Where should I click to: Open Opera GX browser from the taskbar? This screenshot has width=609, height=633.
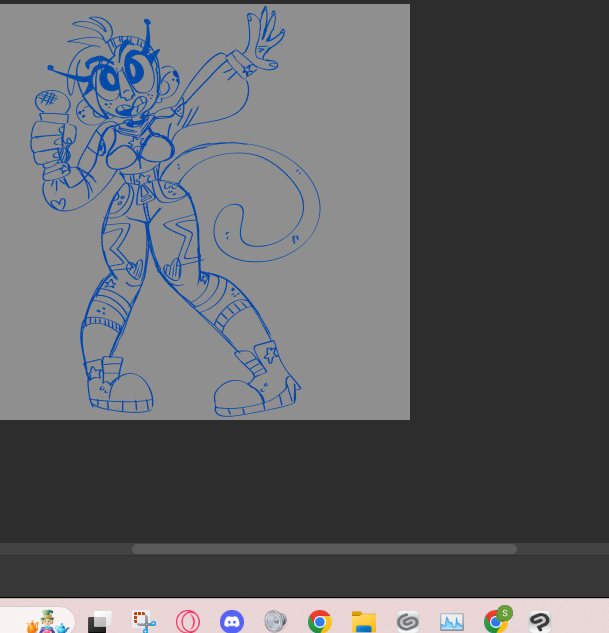point(188,622)
